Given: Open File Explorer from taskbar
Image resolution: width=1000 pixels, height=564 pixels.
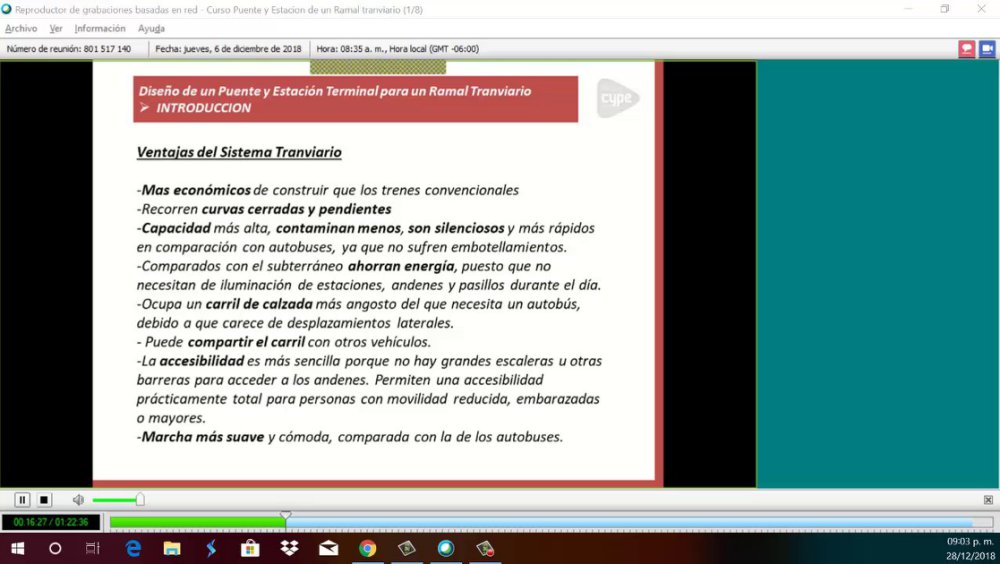Looking at the screenshot, I should [x=172, y=548].
